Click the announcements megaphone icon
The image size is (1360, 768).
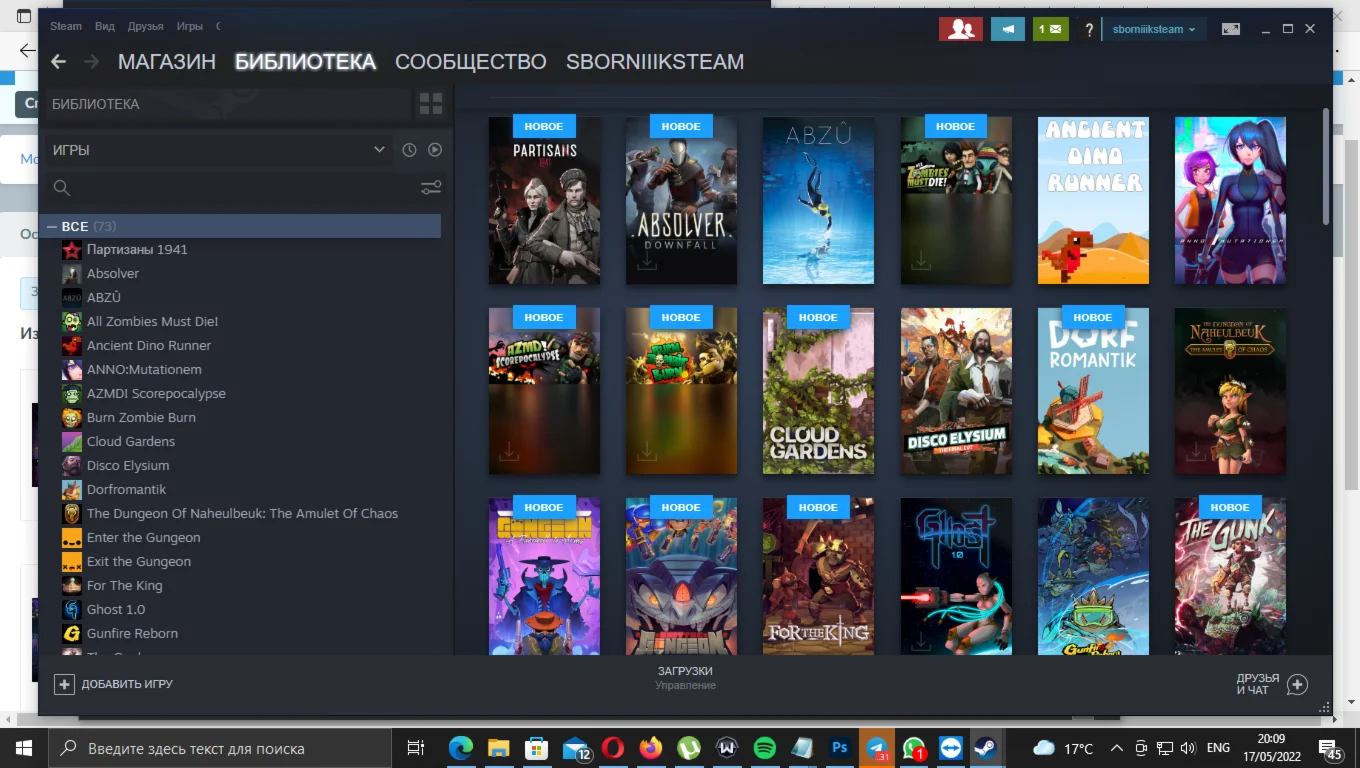[1007, 29]
